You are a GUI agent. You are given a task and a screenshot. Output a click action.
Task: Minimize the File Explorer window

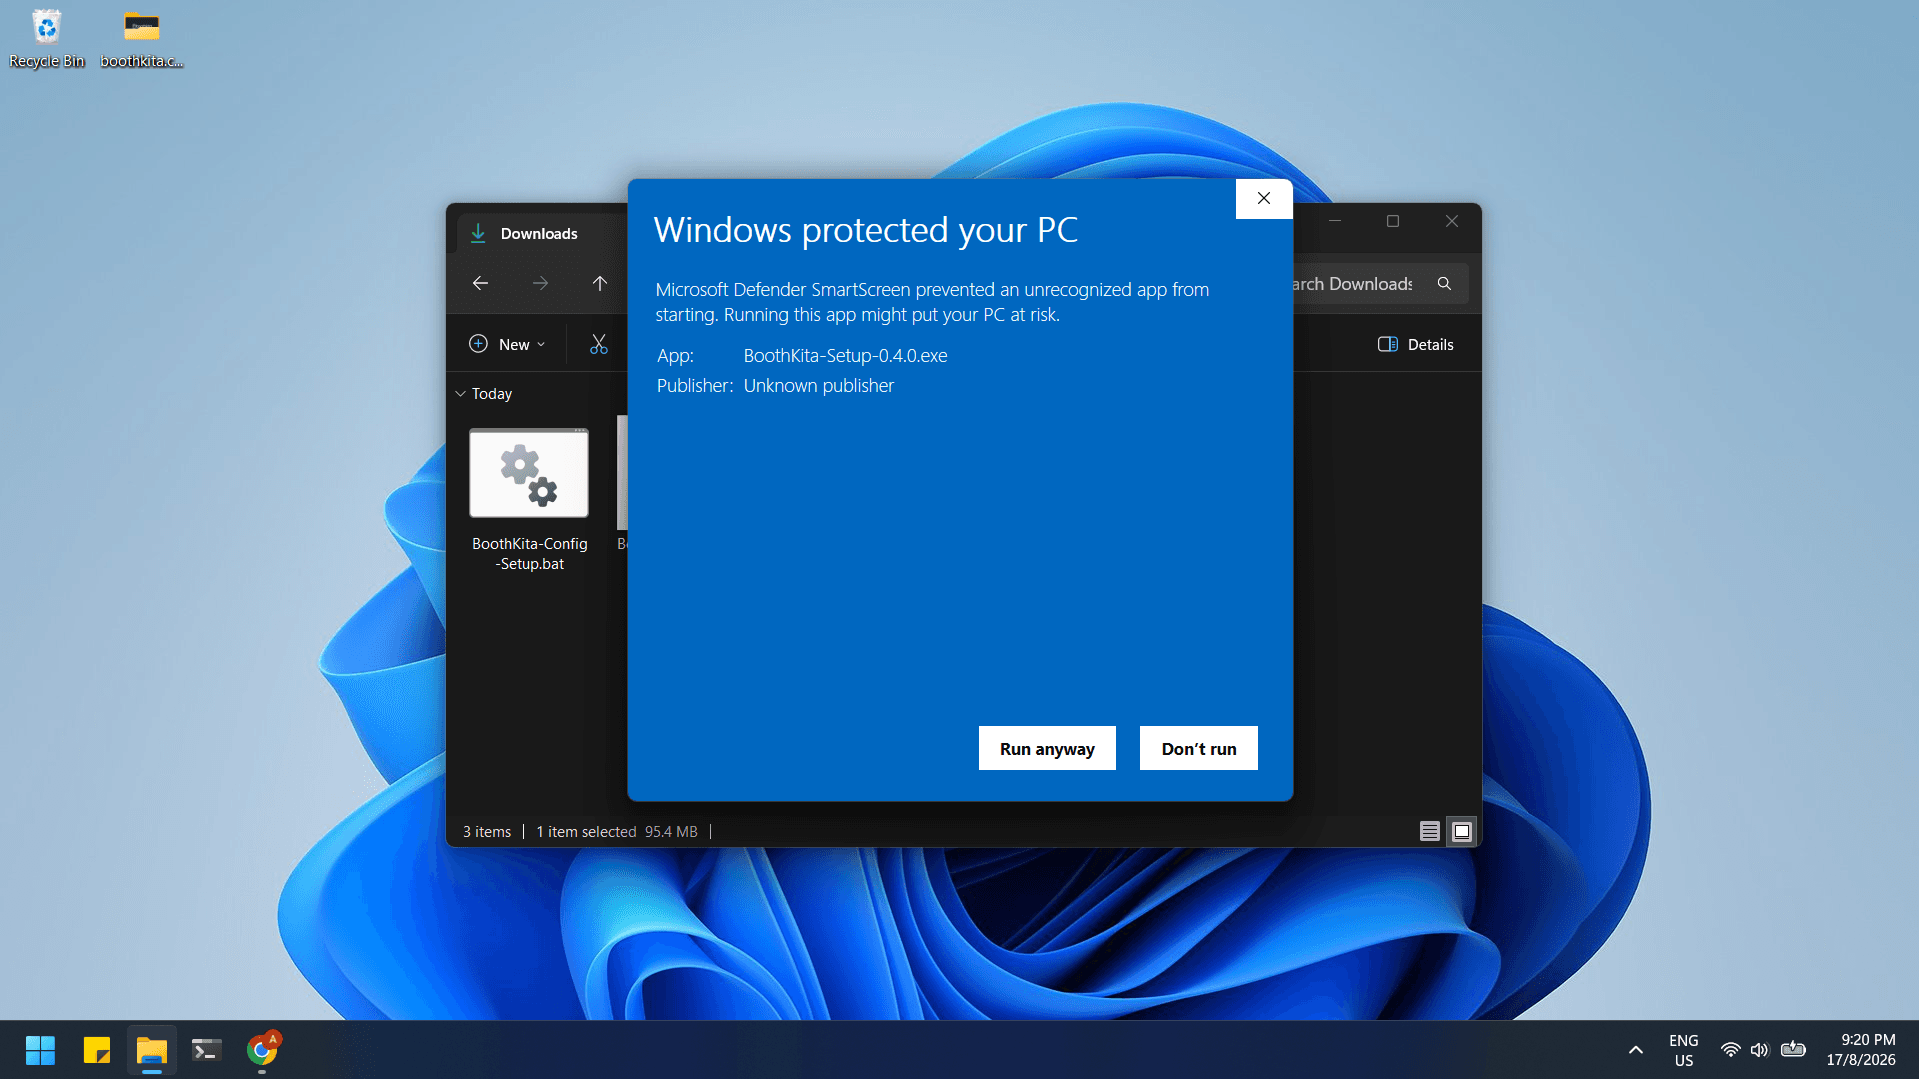click(1335, 221)
